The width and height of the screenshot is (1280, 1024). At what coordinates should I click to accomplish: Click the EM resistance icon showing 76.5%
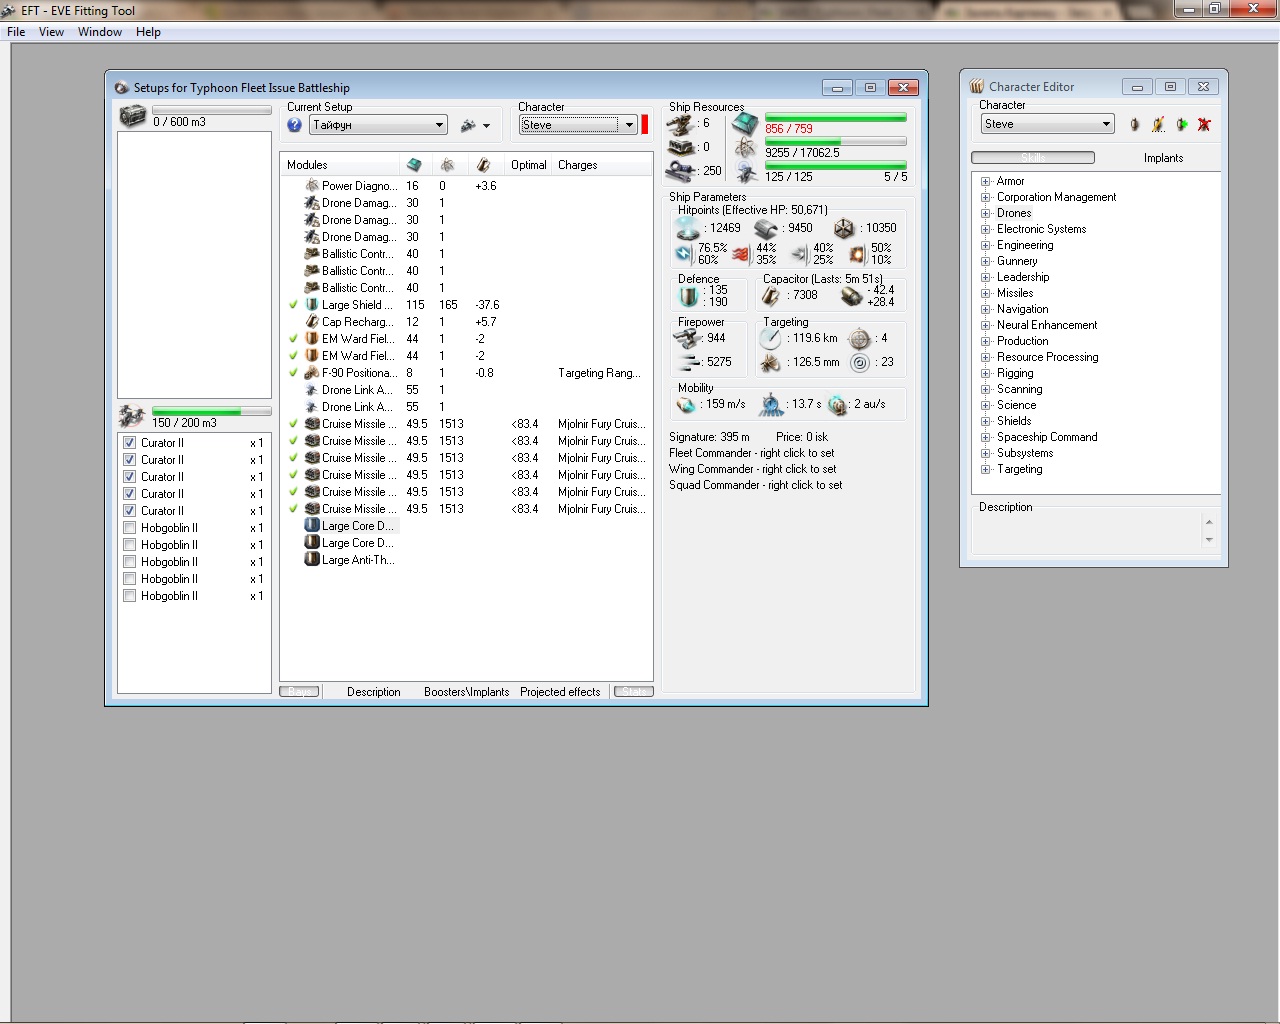(x=684, y=254)
